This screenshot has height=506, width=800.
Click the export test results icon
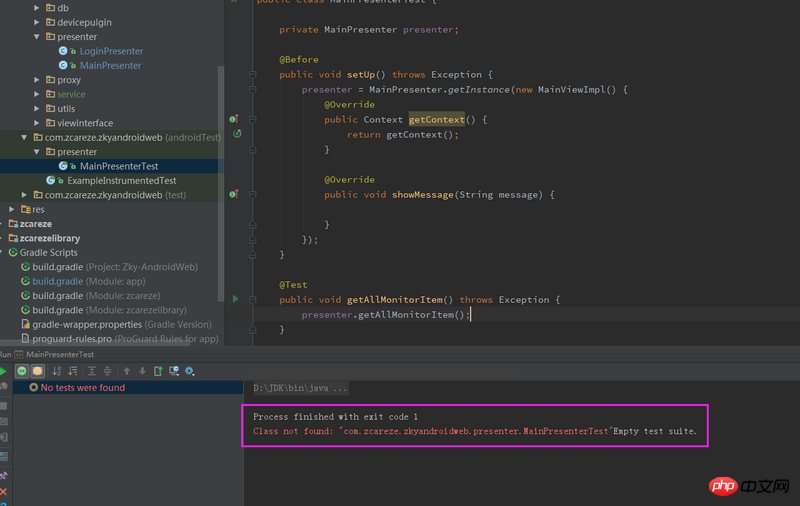158,371
